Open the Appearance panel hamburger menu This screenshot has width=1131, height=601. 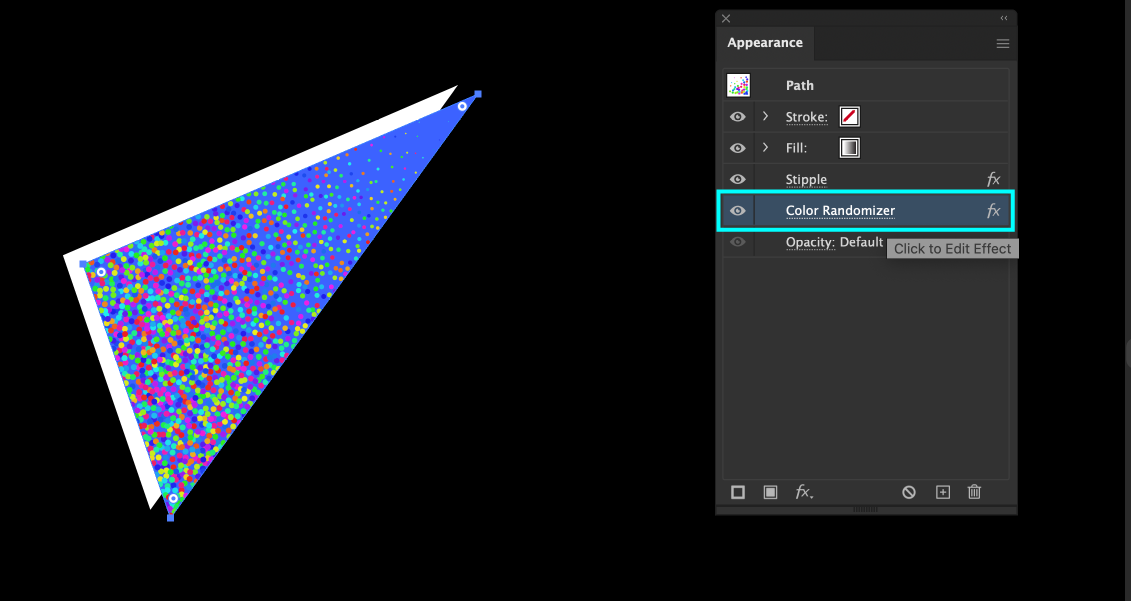point(1002,44)
